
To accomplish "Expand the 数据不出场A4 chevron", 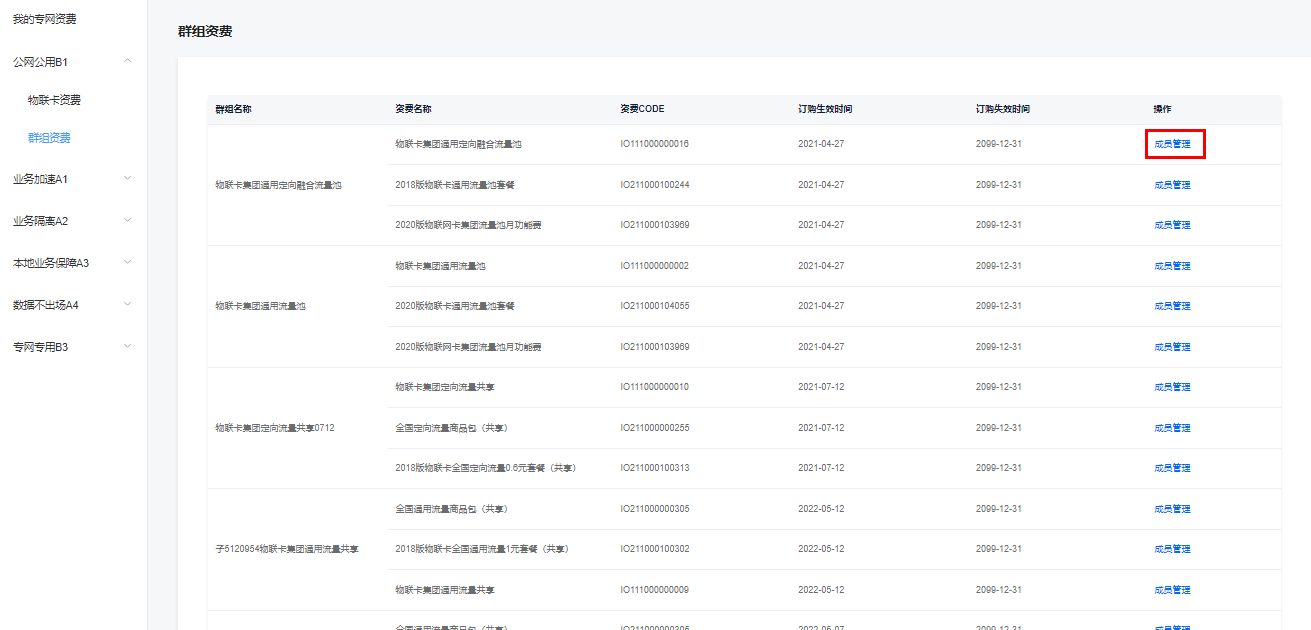I will click(127, 305).
